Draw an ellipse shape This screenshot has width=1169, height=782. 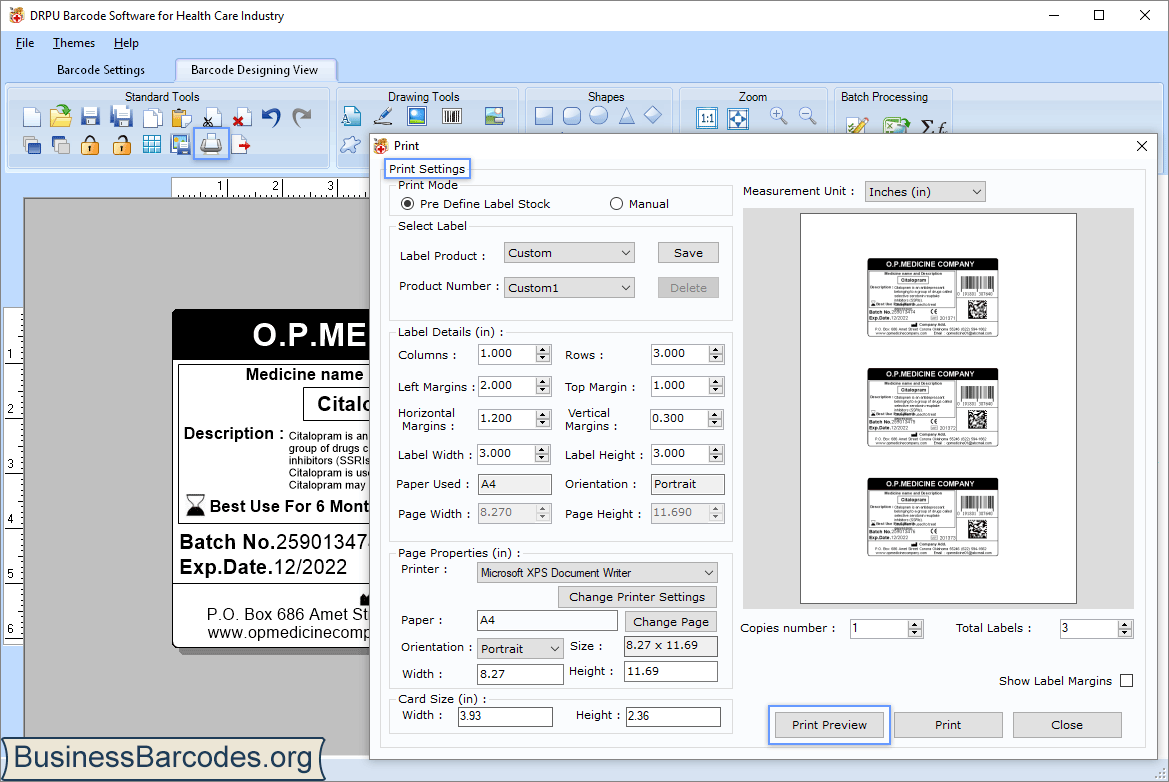point(599,116)
